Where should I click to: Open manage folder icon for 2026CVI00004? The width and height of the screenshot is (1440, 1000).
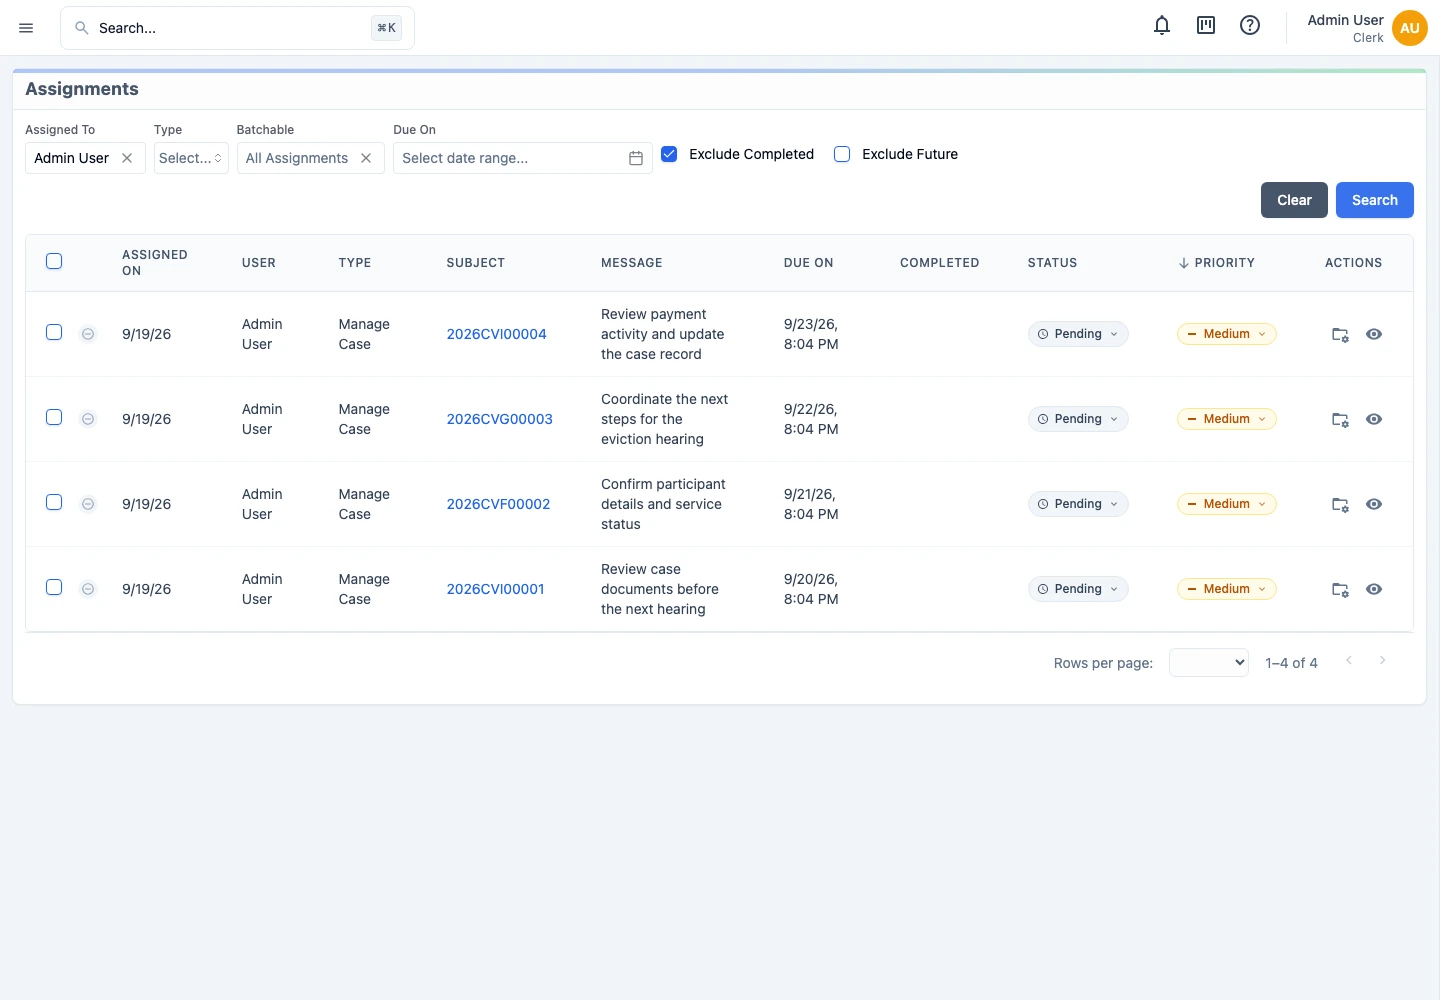[1340, 334]
